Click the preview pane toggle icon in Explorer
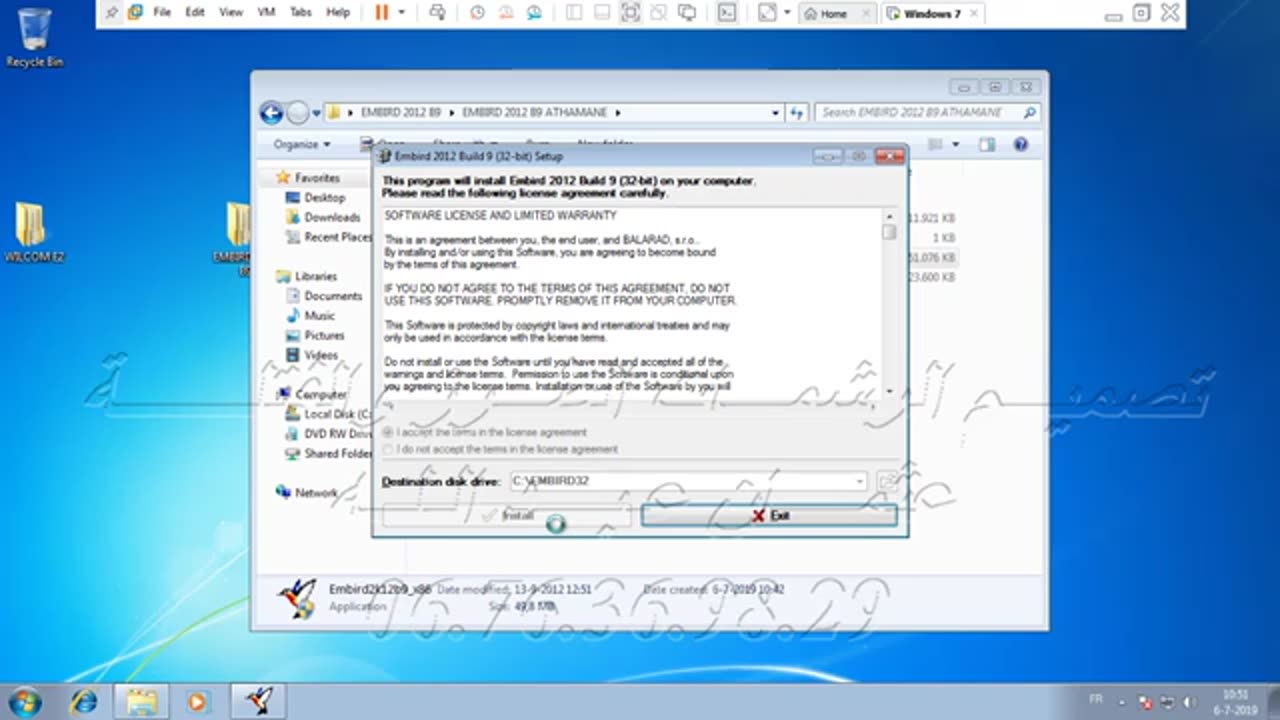The image size is (1280, 720). point(987,144)
